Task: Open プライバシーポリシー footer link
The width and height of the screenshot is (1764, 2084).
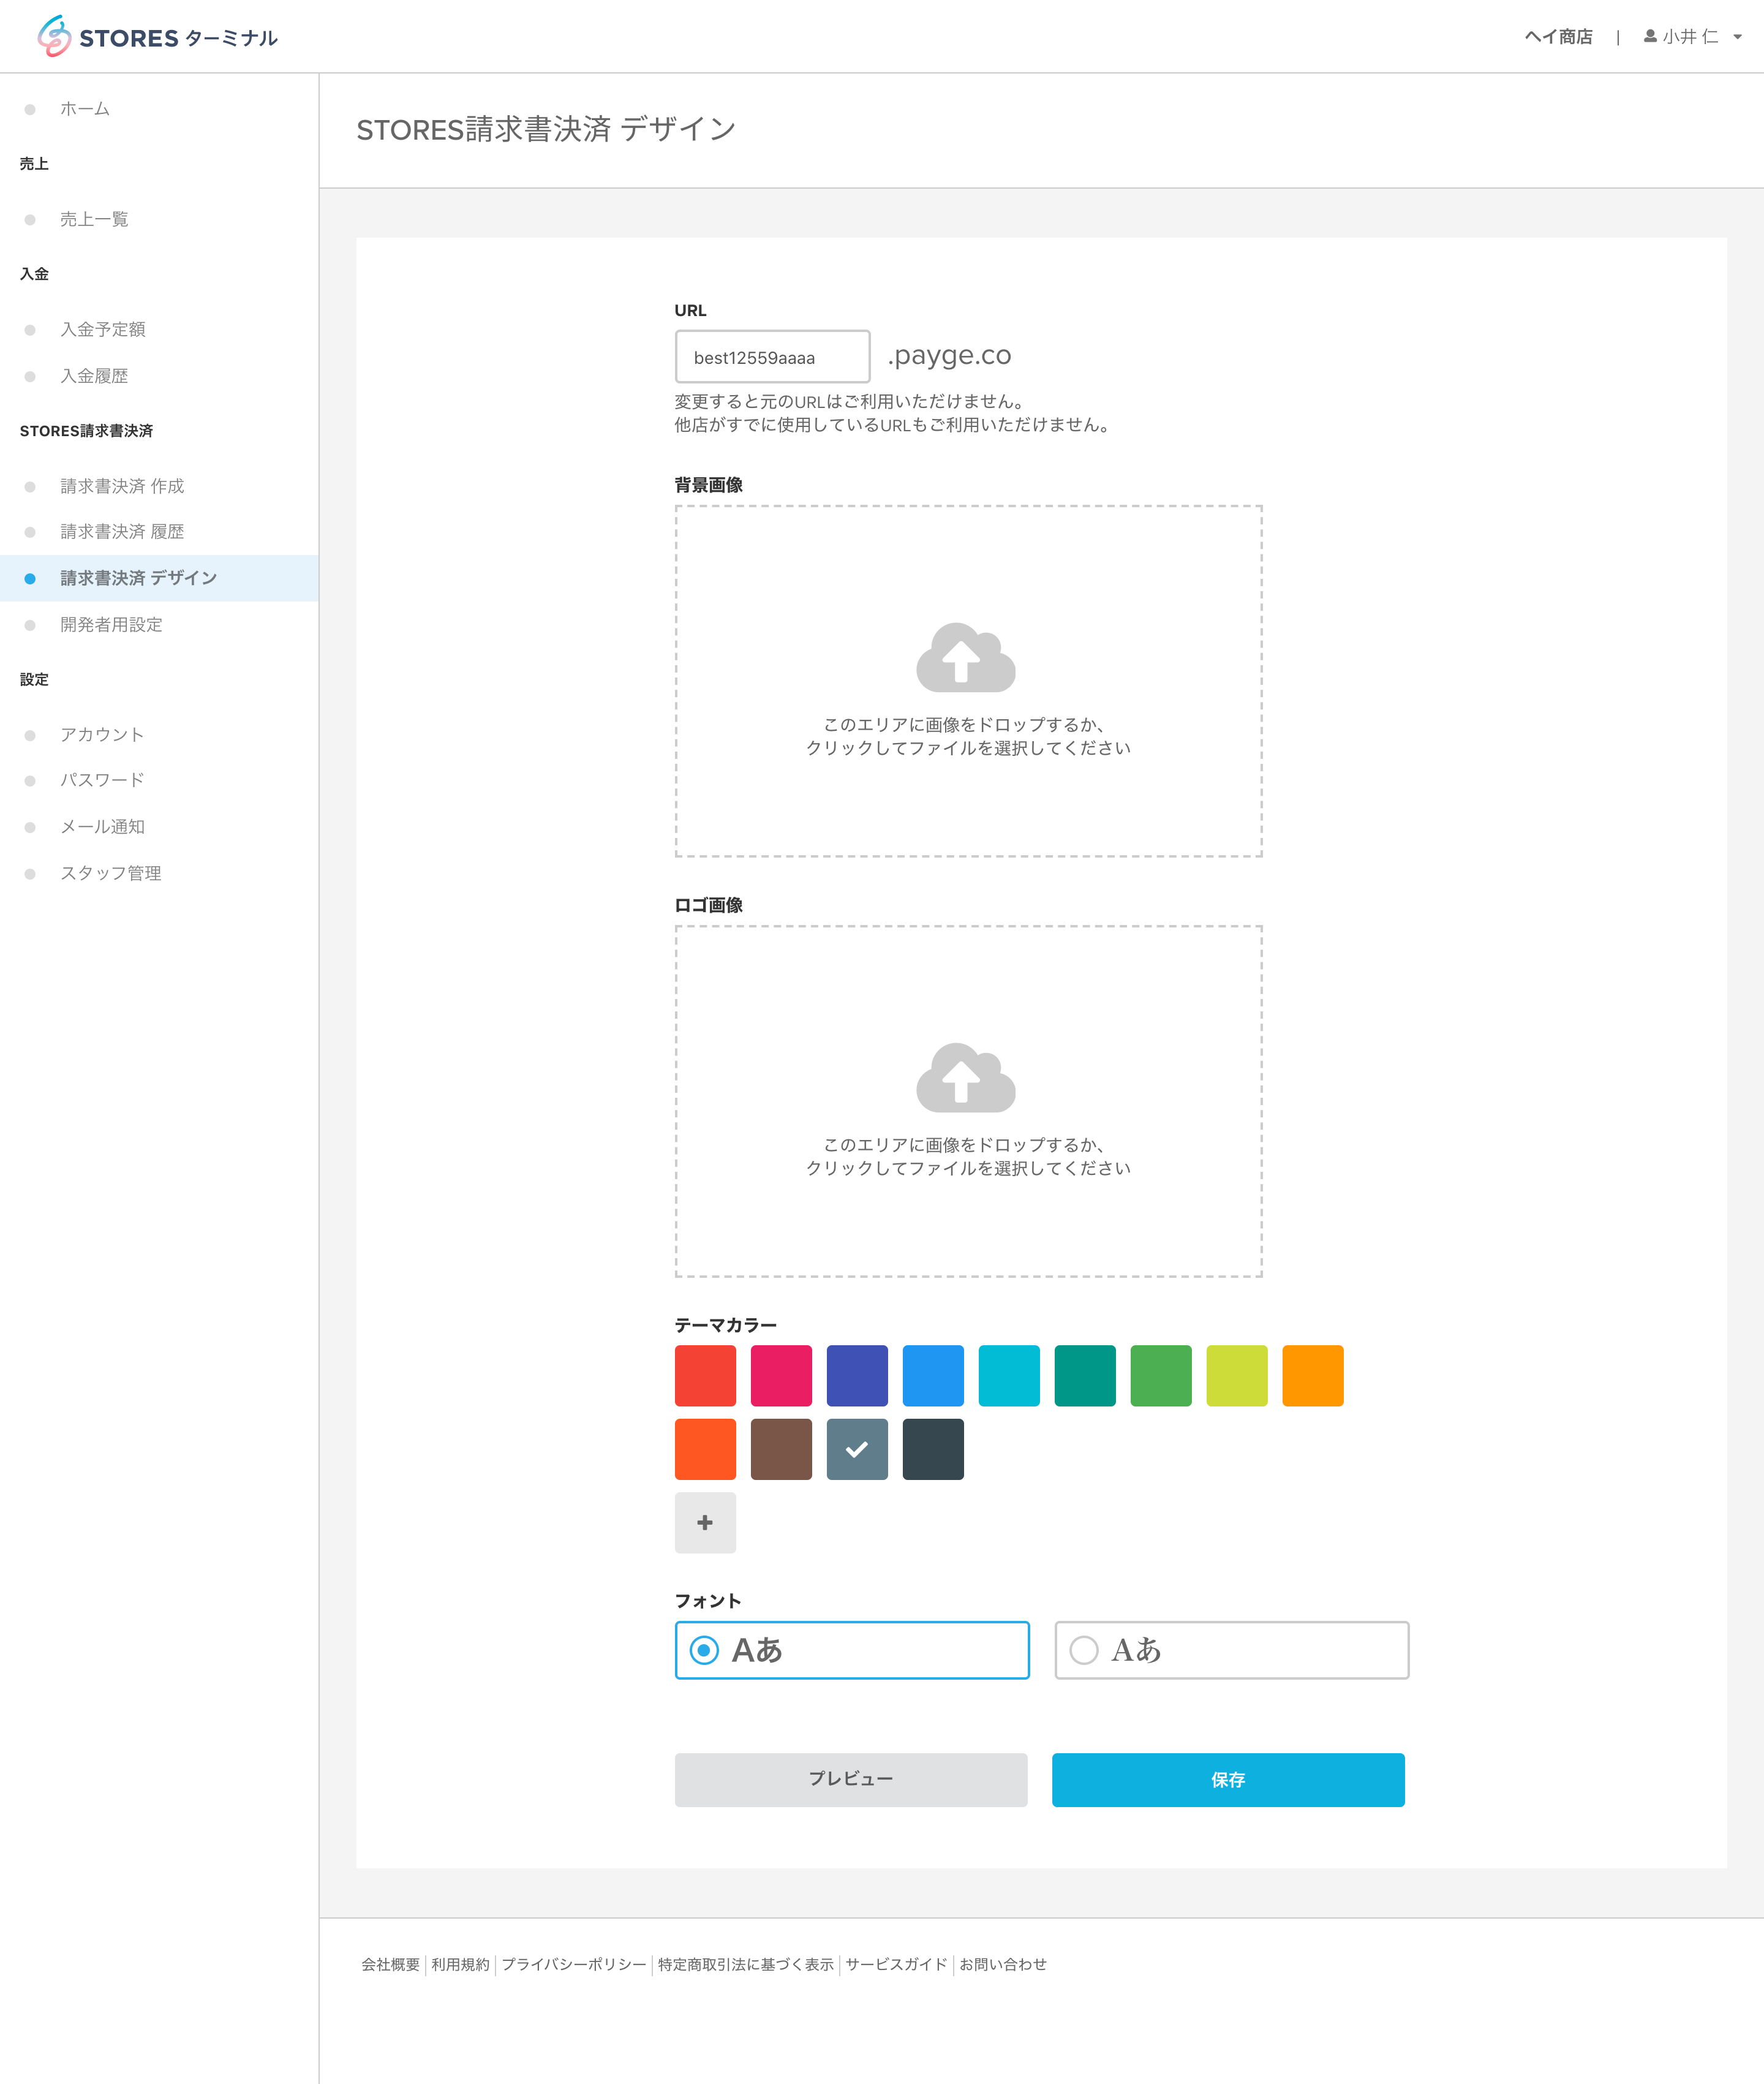Action: tap(574, 1964)
